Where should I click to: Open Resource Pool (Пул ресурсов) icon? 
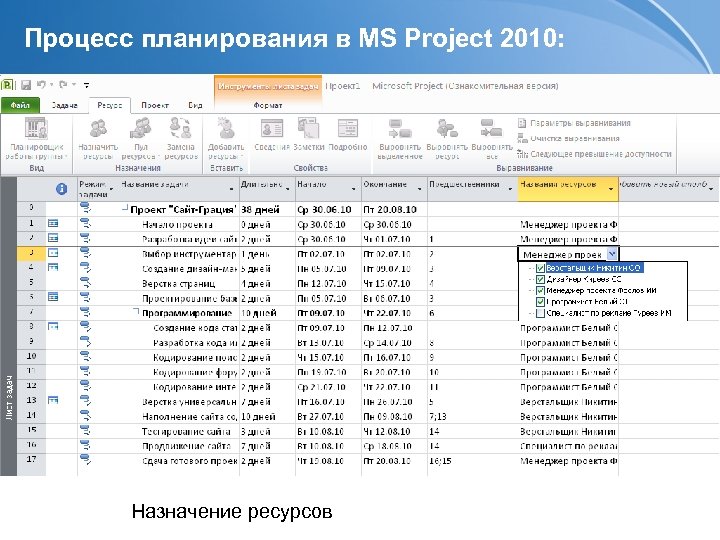pyautogui.click(x=141, y=128)
